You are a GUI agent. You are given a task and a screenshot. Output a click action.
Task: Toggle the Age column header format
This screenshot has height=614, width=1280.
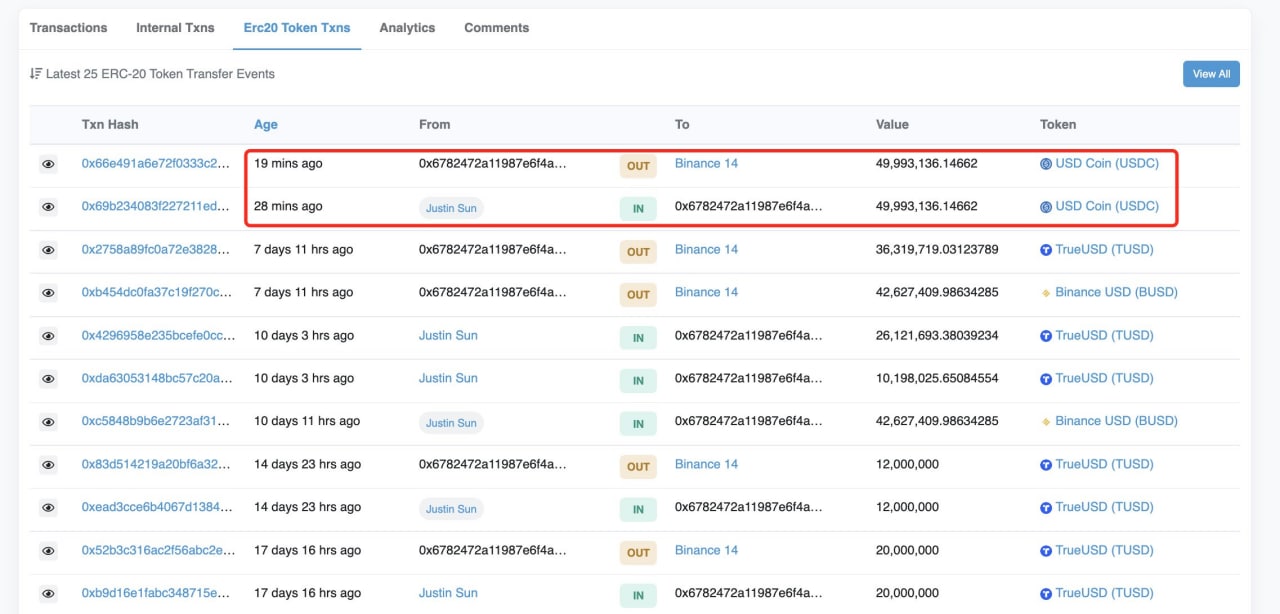tap(266, 125)
